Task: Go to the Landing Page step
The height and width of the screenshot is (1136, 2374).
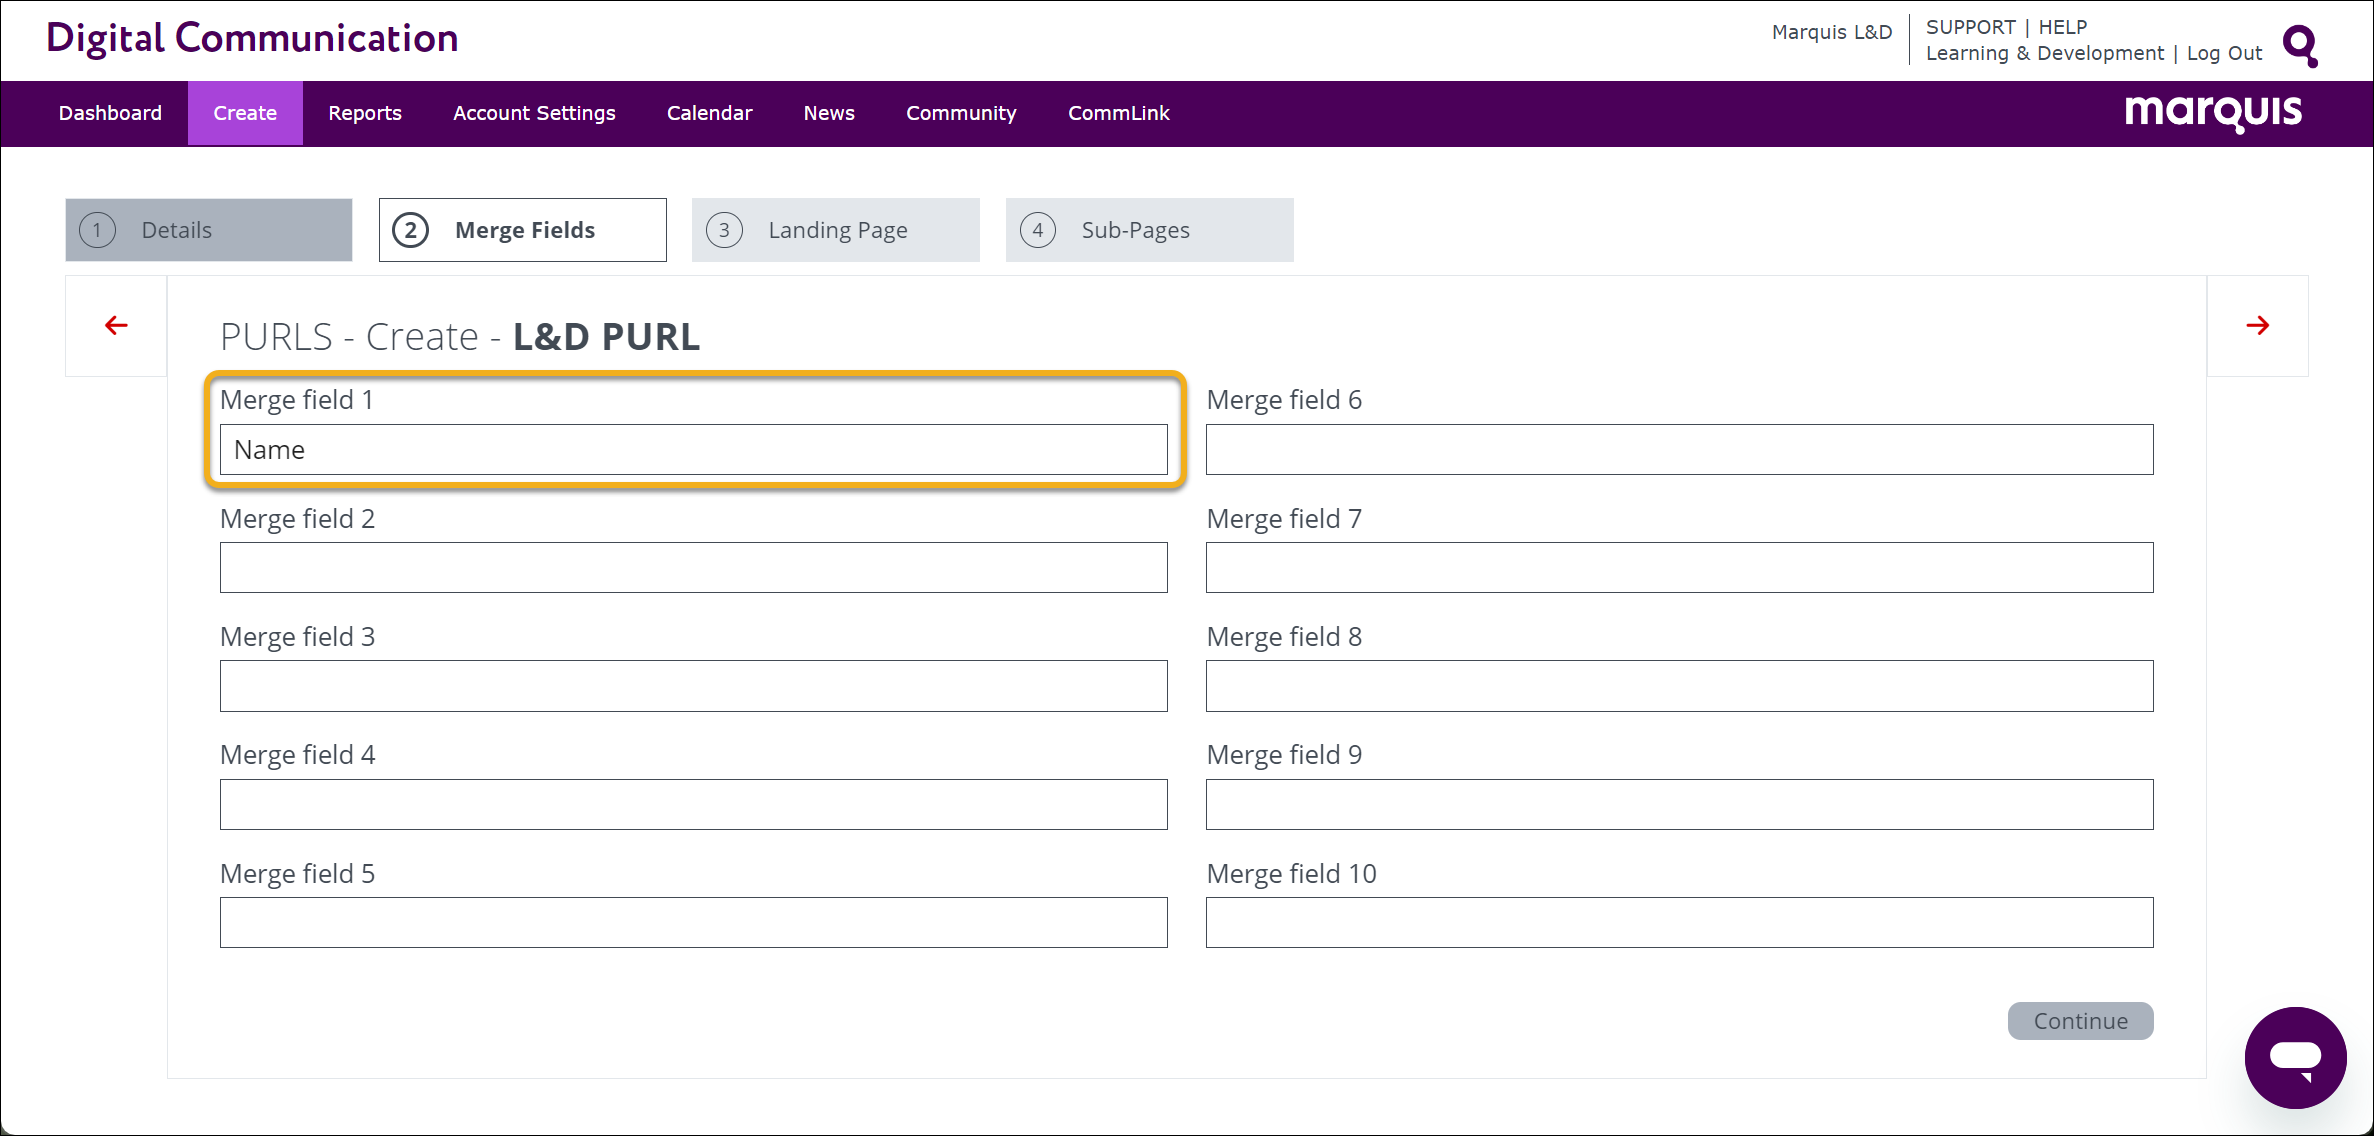Action: (836, 230)
